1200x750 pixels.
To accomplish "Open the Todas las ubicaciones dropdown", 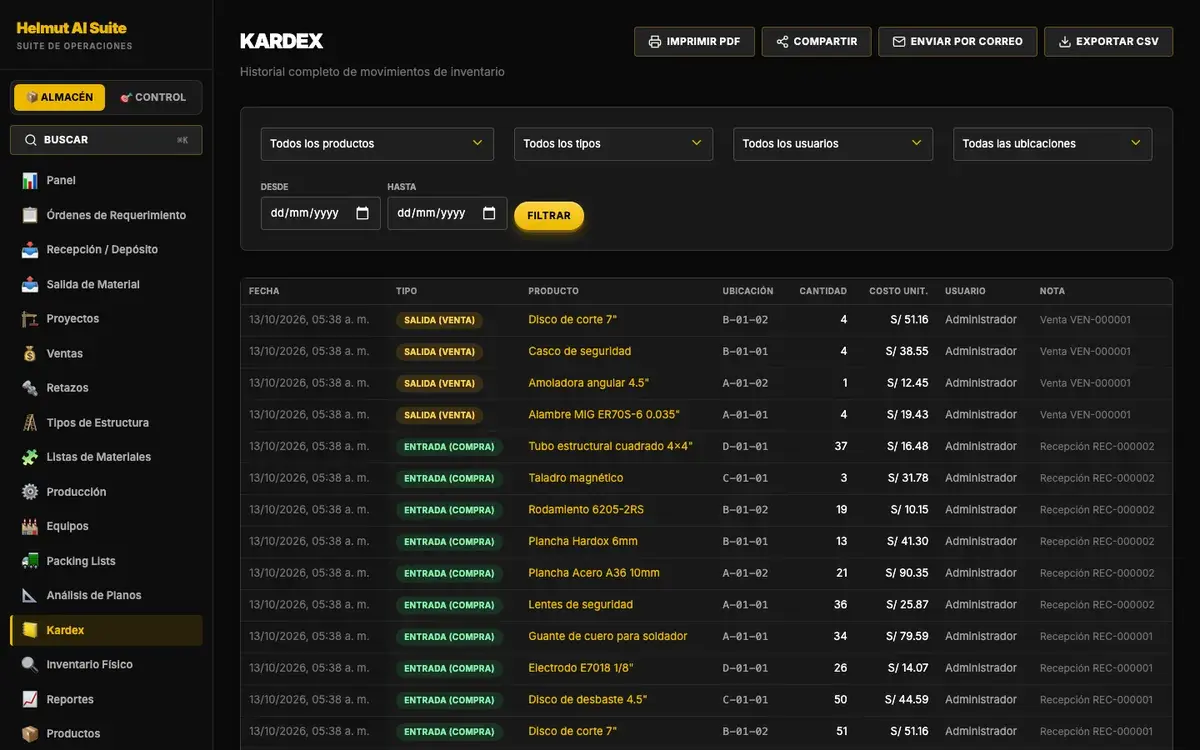I will (x=1052, y=144).
